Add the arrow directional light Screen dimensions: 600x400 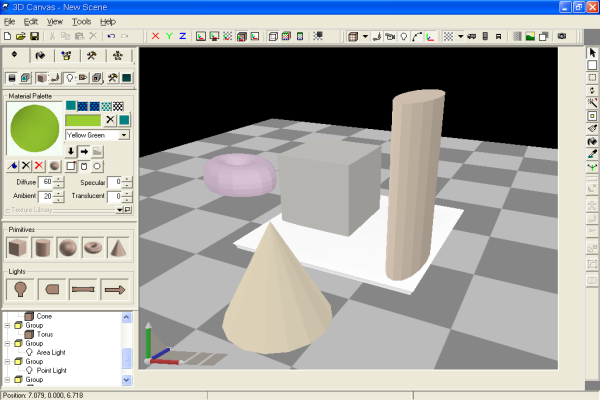(x=115, y=289)
